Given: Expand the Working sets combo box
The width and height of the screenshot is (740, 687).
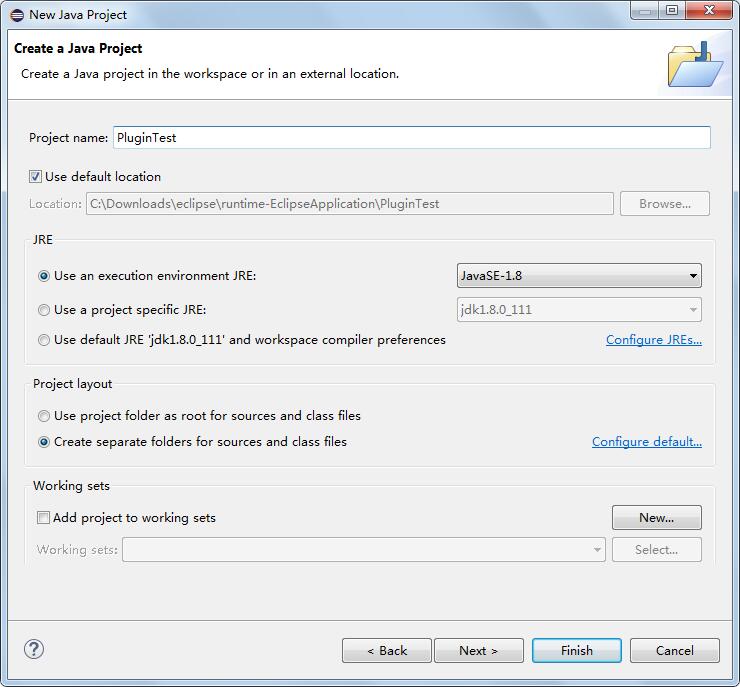Looking at the screenshot, I should coord(363,549).
